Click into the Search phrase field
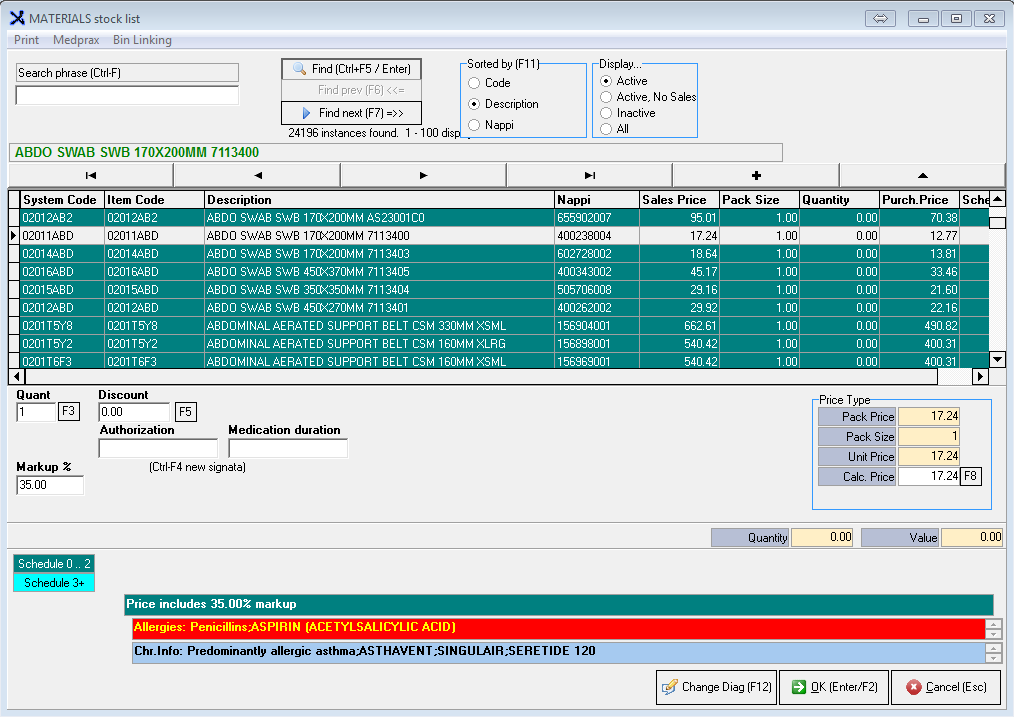Viewport: 1014px width, 717px height. 127,96
